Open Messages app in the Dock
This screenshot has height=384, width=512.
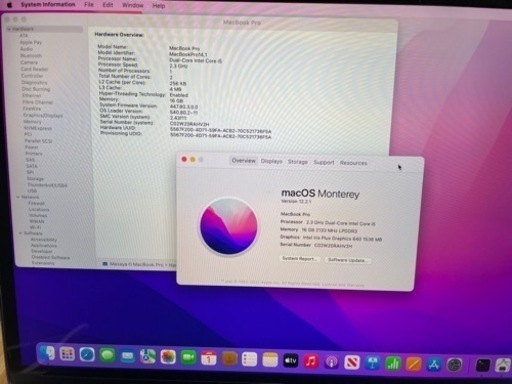(107, 356)
